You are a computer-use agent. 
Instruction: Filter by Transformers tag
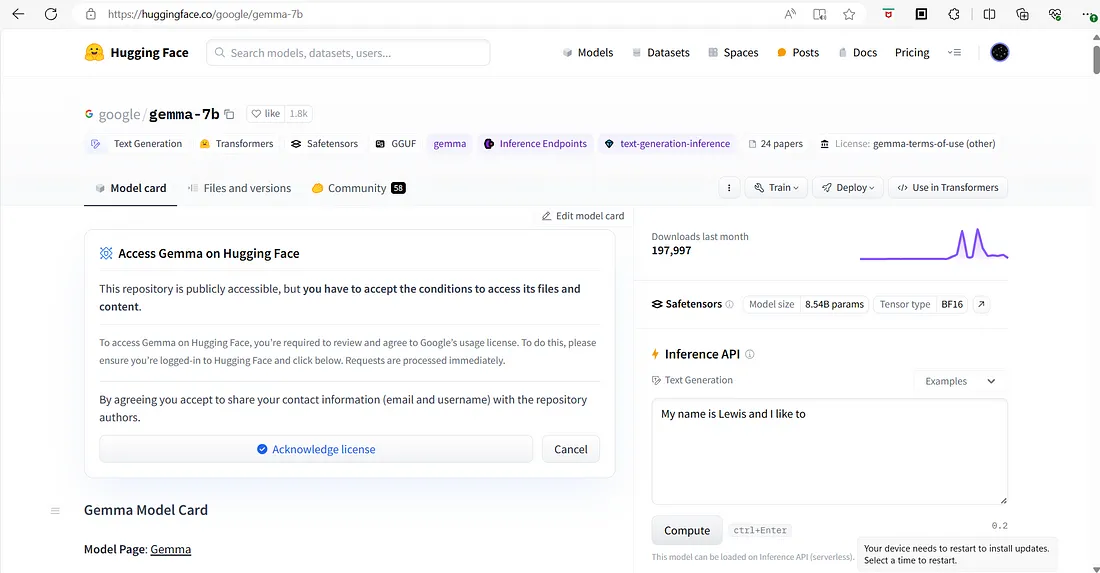[236, 144]
